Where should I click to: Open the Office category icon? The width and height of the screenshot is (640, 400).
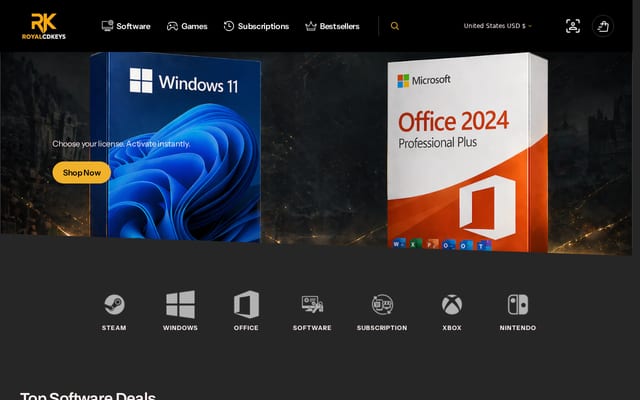coord(246,304)
